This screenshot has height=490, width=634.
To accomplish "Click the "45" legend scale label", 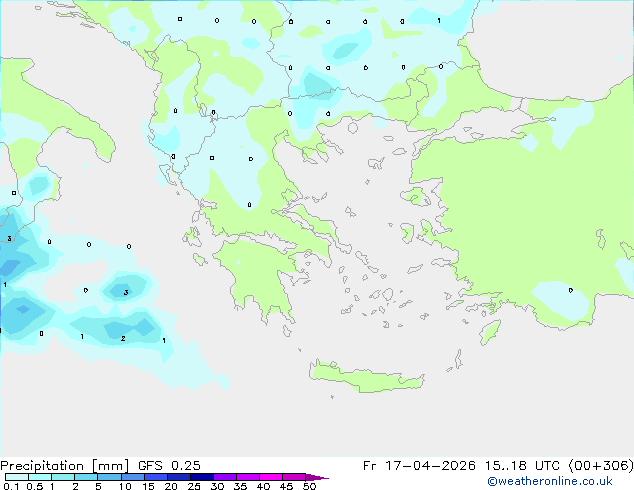I will tap(286, 486).
